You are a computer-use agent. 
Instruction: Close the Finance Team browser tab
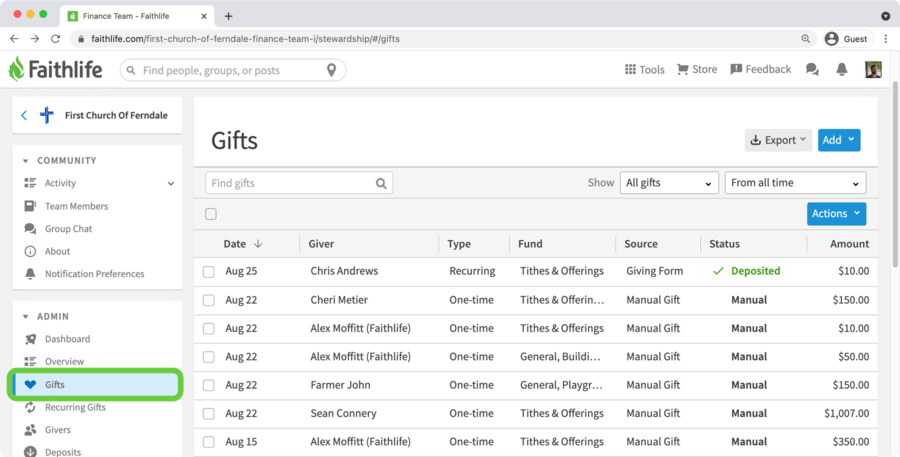tap(204, 16)
